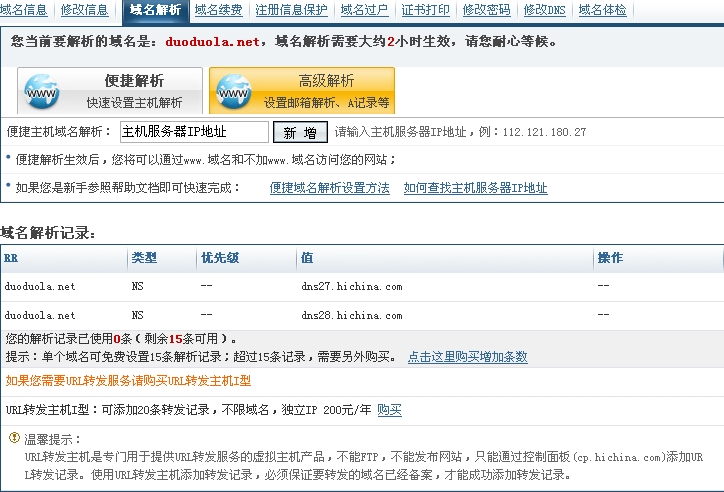This screenshot has height=492, width=724.
Task: Switch to the 修改信息 tab
Action: pyautogui.click(x=85, y=10)
